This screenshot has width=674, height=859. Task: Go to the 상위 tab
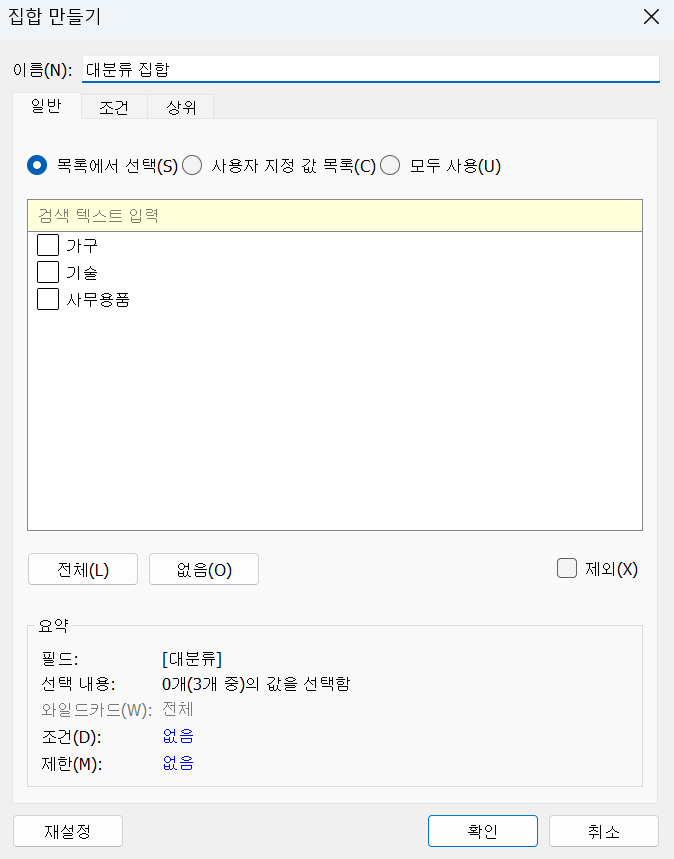coord(180,108)
